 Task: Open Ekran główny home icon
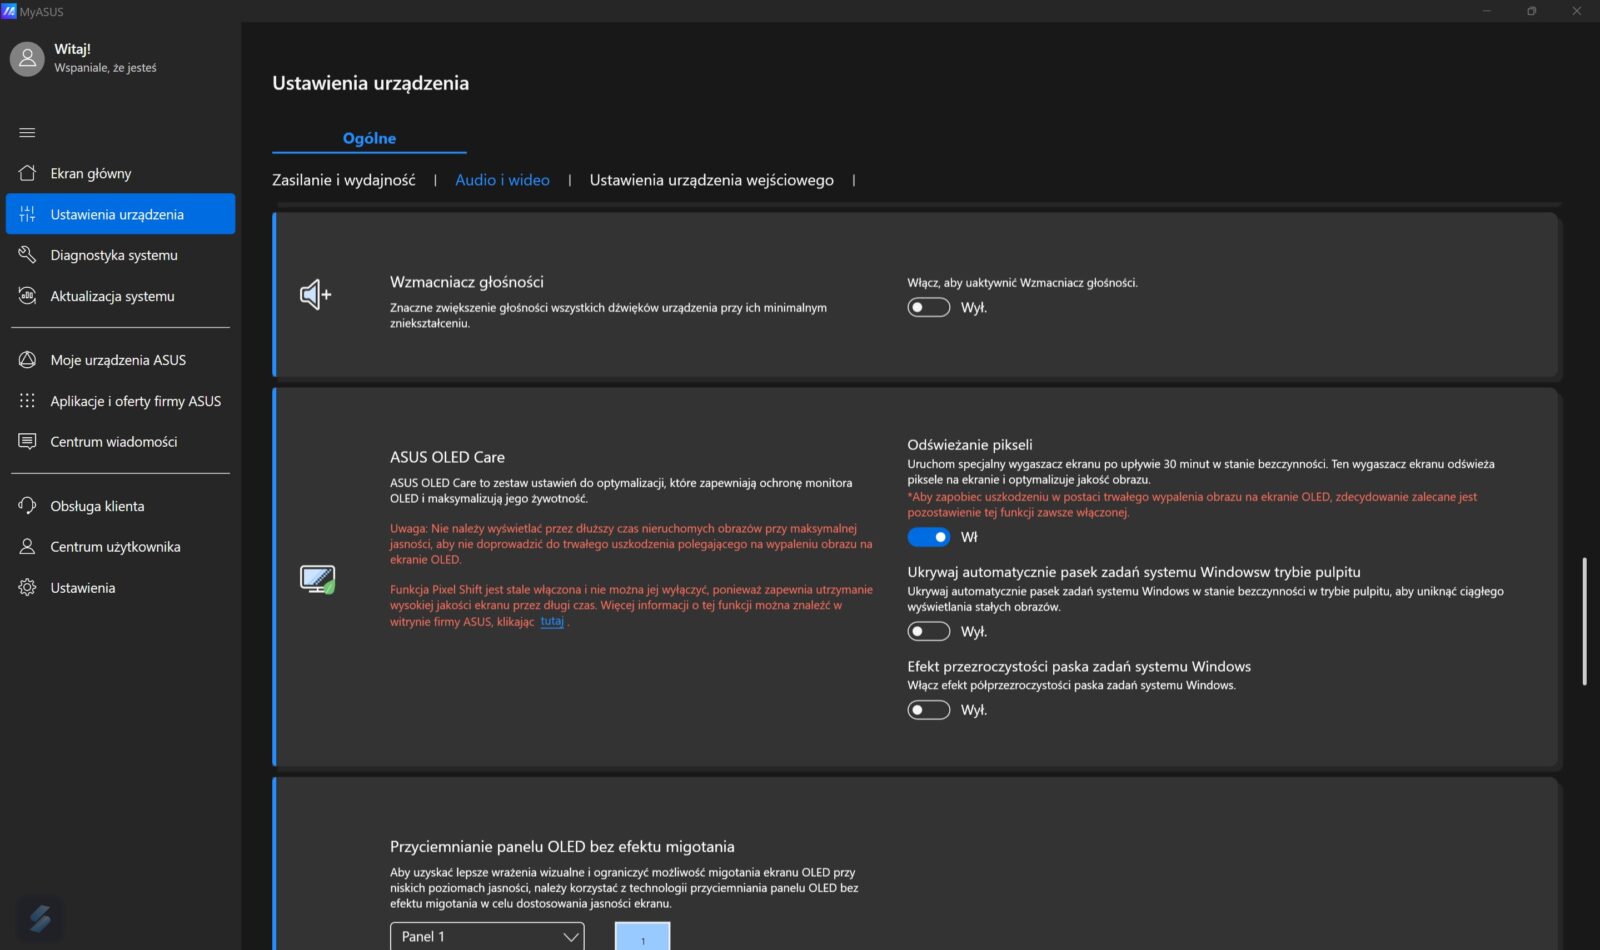click(x=27, y=173)
